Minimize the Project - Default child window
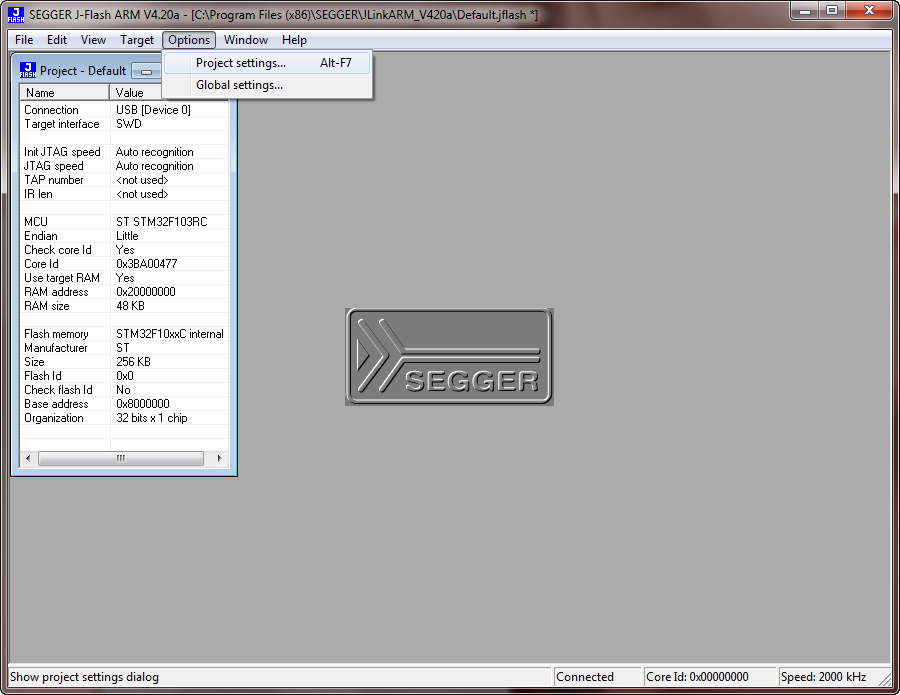The width and height of the screenshot is (900, 695). pyautogui.click(x=146, y=71)
